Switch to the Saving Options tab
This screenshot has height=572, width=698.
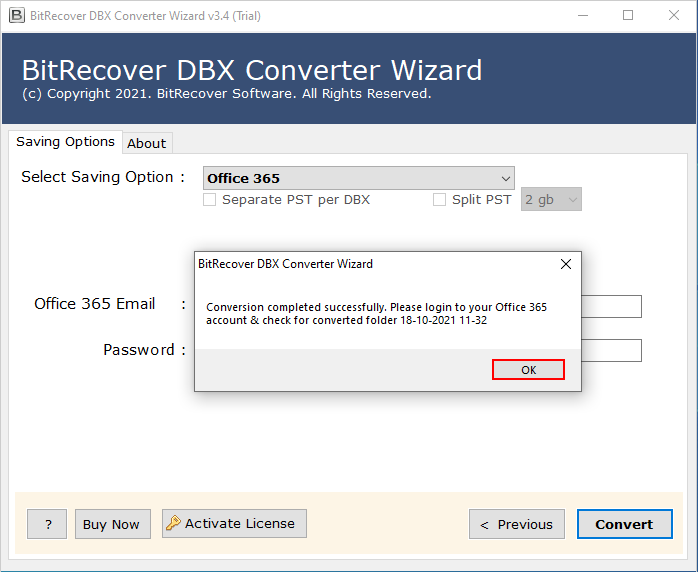65,142
